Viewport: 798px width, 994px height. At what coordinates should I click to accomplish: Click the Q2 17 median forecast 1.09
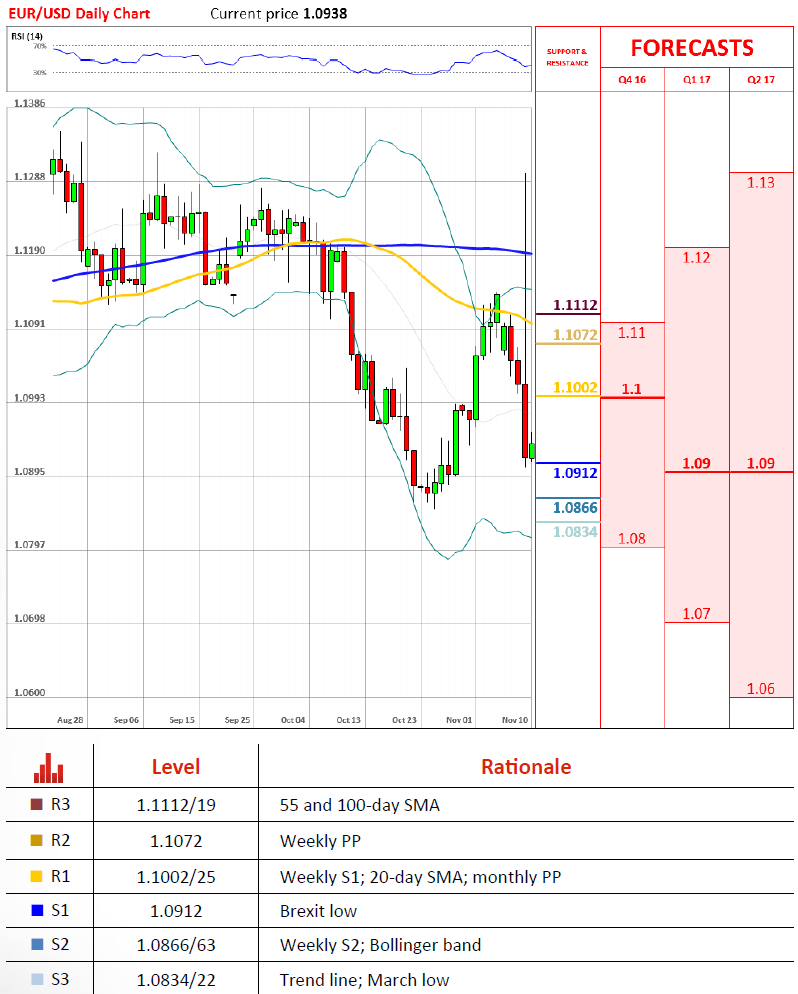click(x=761, y=463)
